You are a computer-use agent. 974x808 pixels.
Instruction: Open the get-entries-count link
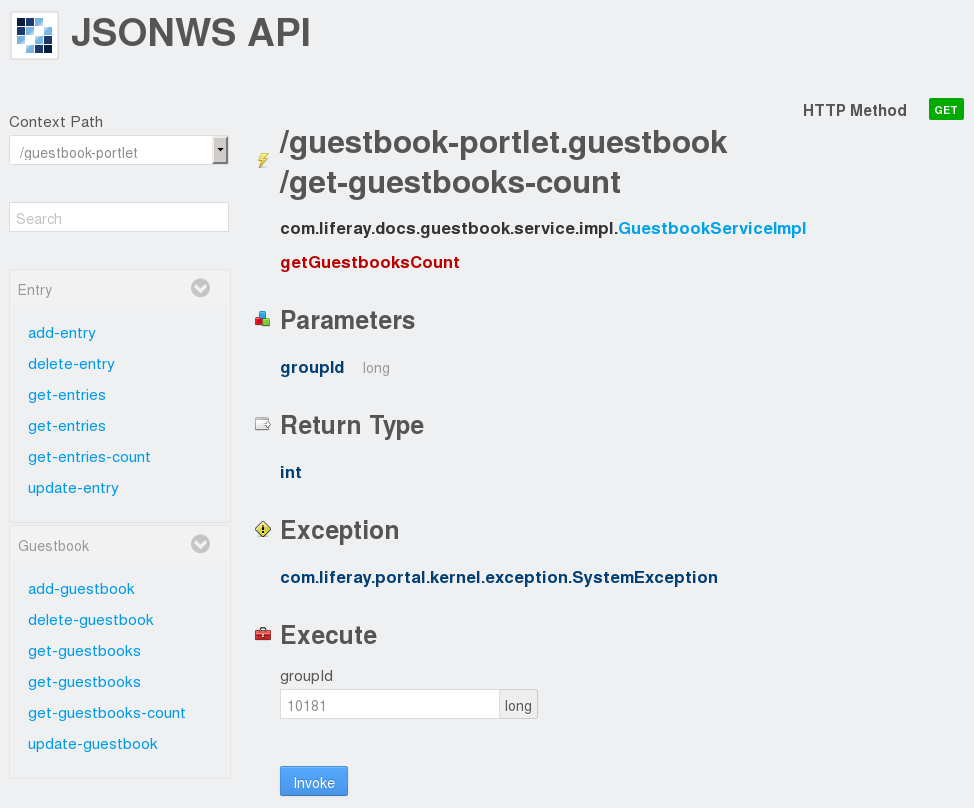tap(89, 457)
